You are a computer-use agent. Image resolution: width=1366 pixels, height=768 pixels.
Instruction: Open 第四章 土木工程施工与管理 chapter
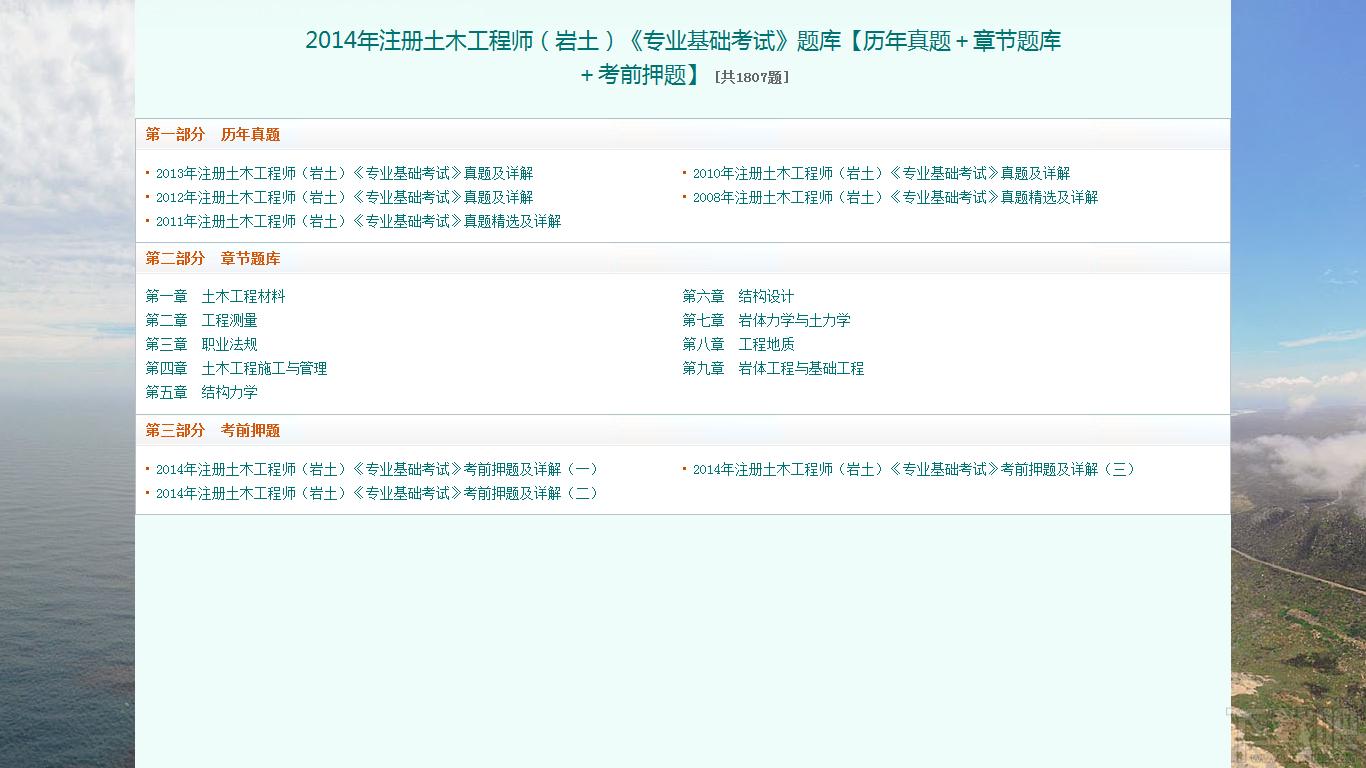coord(237,368)
